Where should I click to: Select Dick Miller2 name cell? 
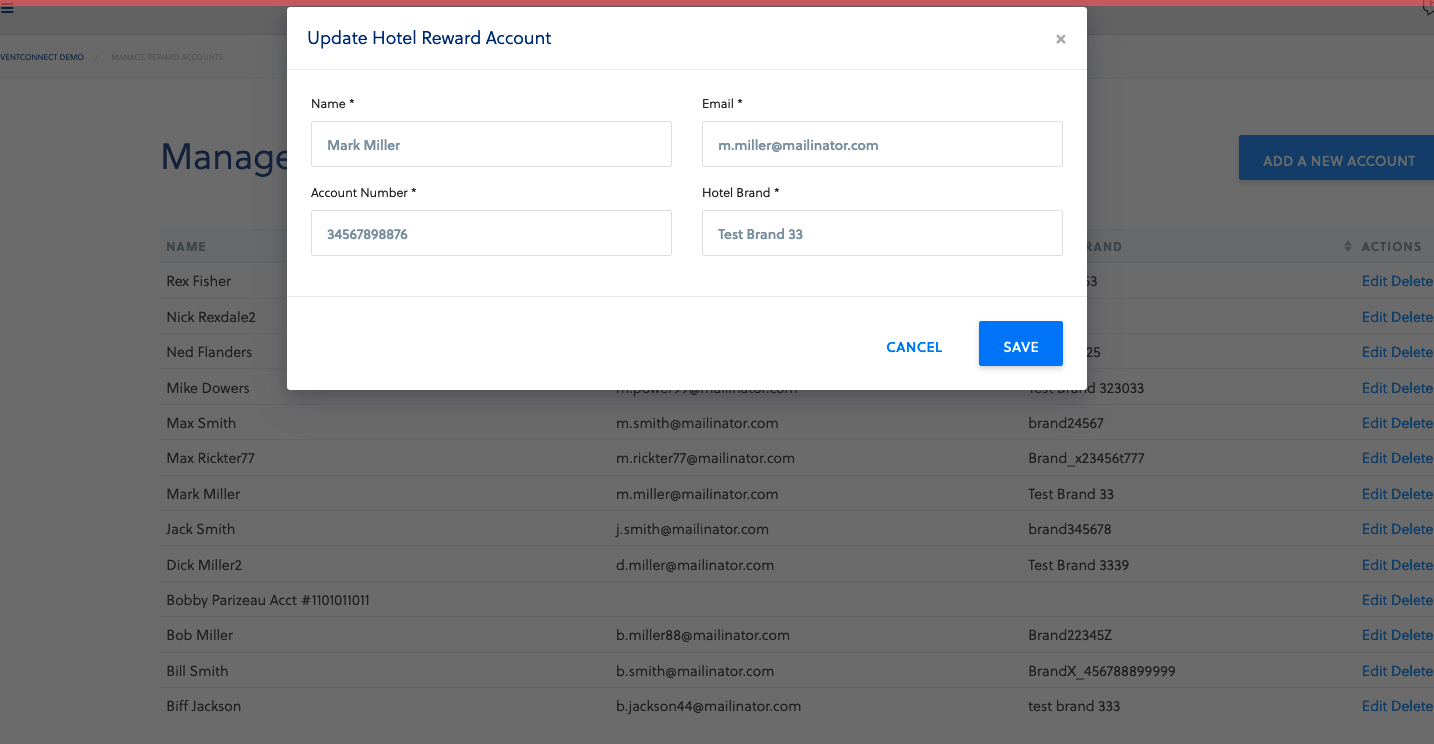(204, 565)
